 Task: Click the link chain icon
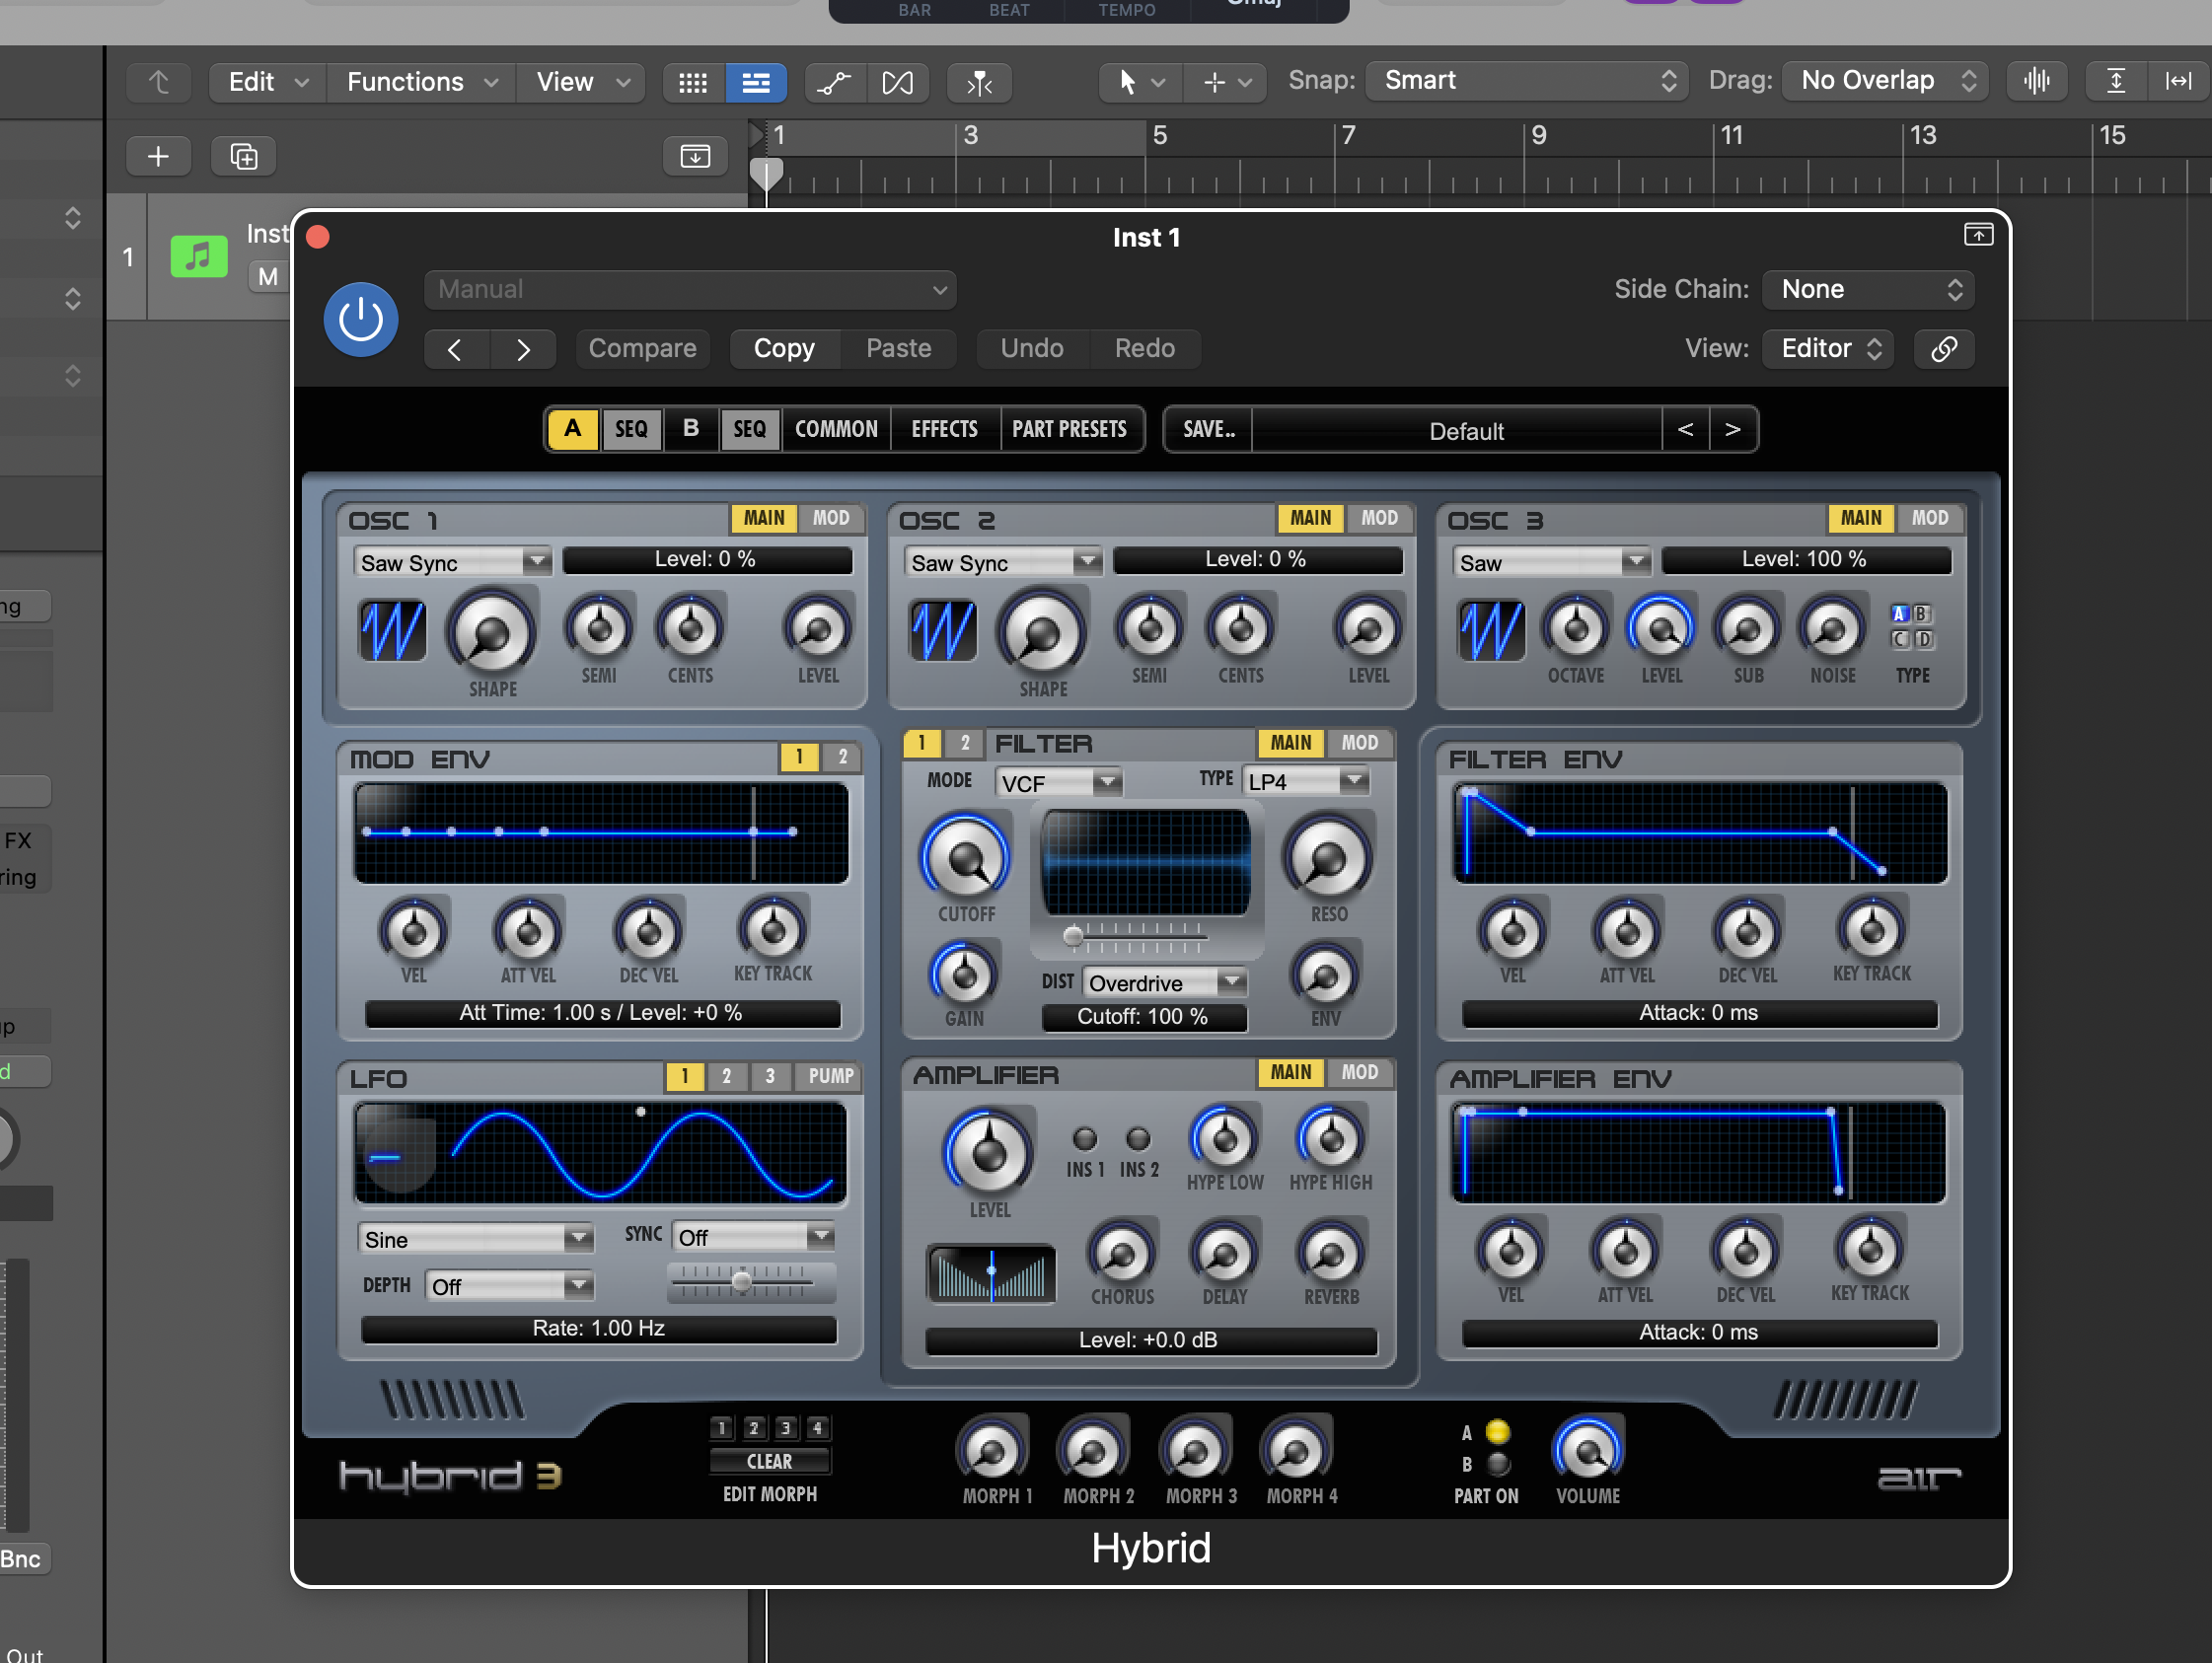[1943, 349]
